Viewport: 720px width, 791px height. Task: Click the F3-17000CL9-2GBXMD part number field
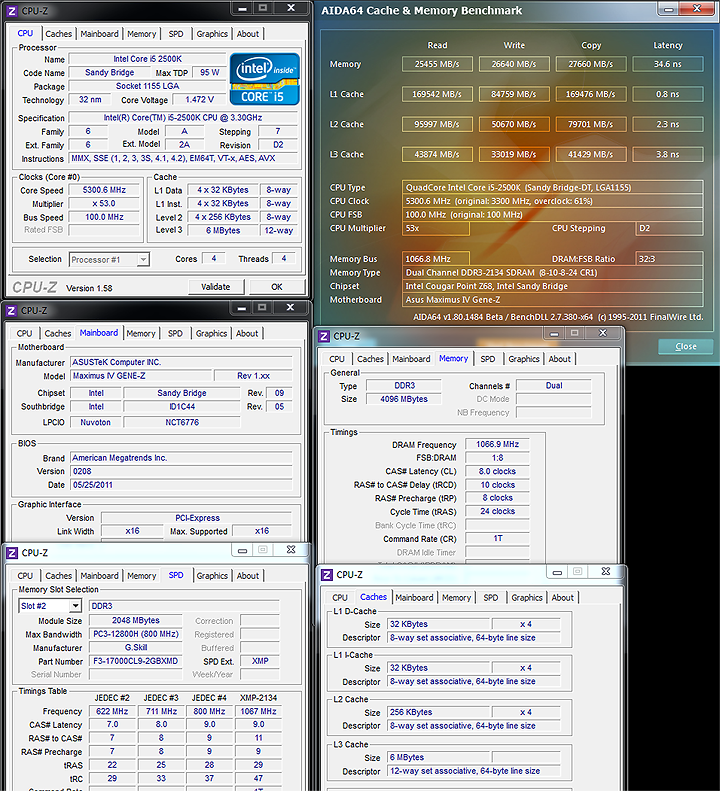point(135,661)
